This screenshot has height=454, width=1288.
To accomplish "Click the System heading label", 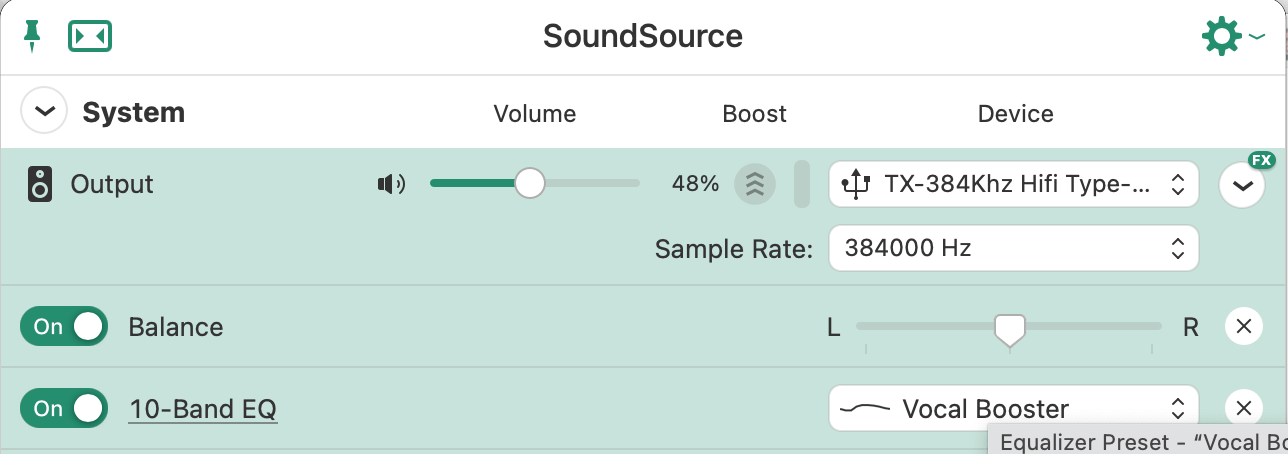I will [x=133, y=113].
